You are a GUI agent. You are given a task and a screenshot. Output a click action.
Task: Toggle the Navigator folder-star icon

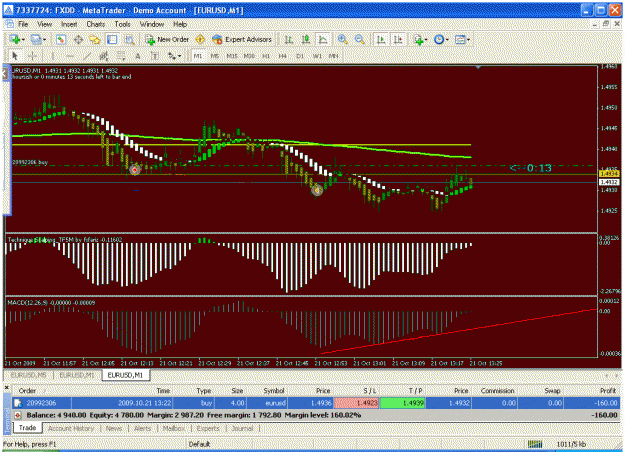pos(95,39)
